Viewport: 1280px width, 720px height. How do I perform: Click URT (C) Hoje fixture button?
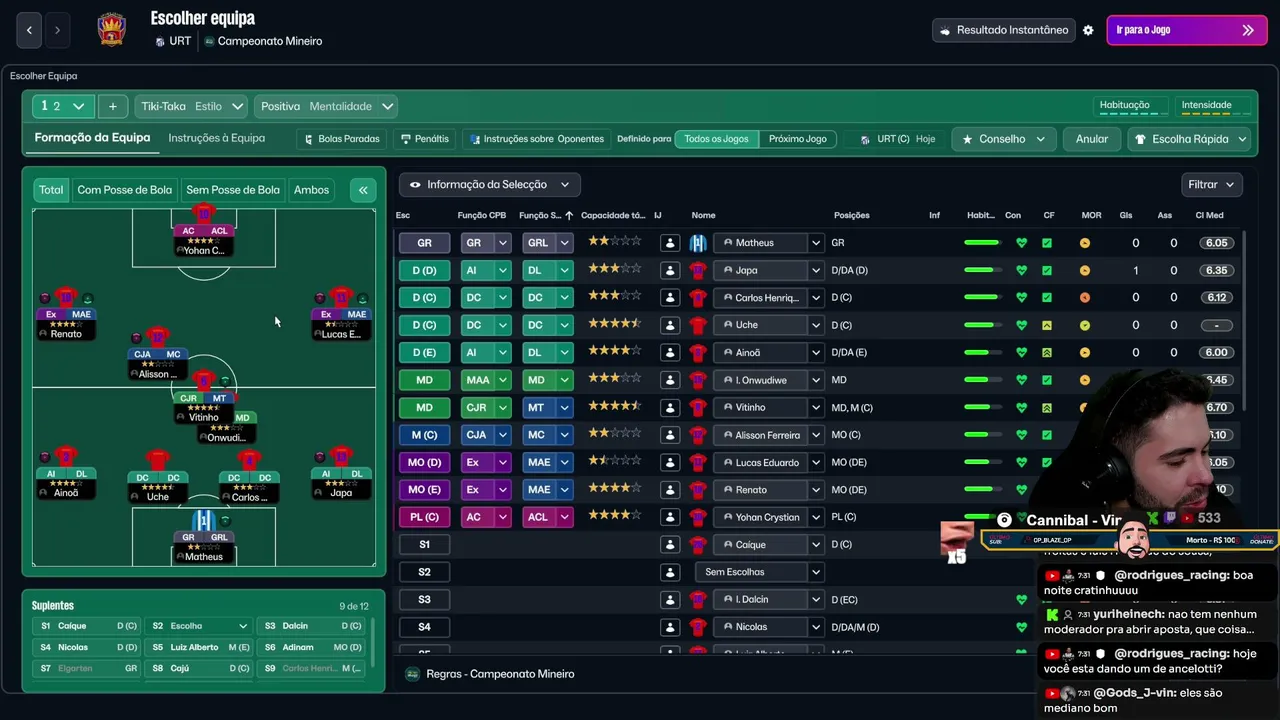[898, 139]
